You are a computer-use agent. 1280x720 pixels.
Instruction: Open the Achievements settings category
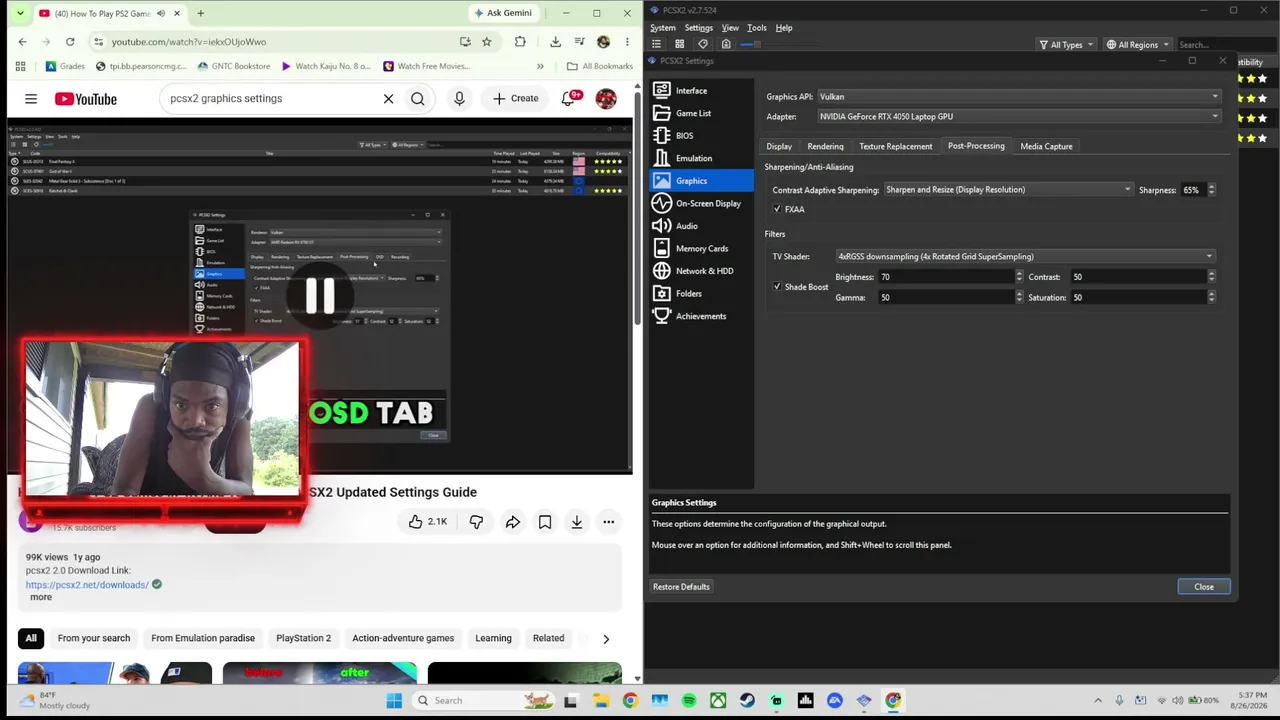701,316
